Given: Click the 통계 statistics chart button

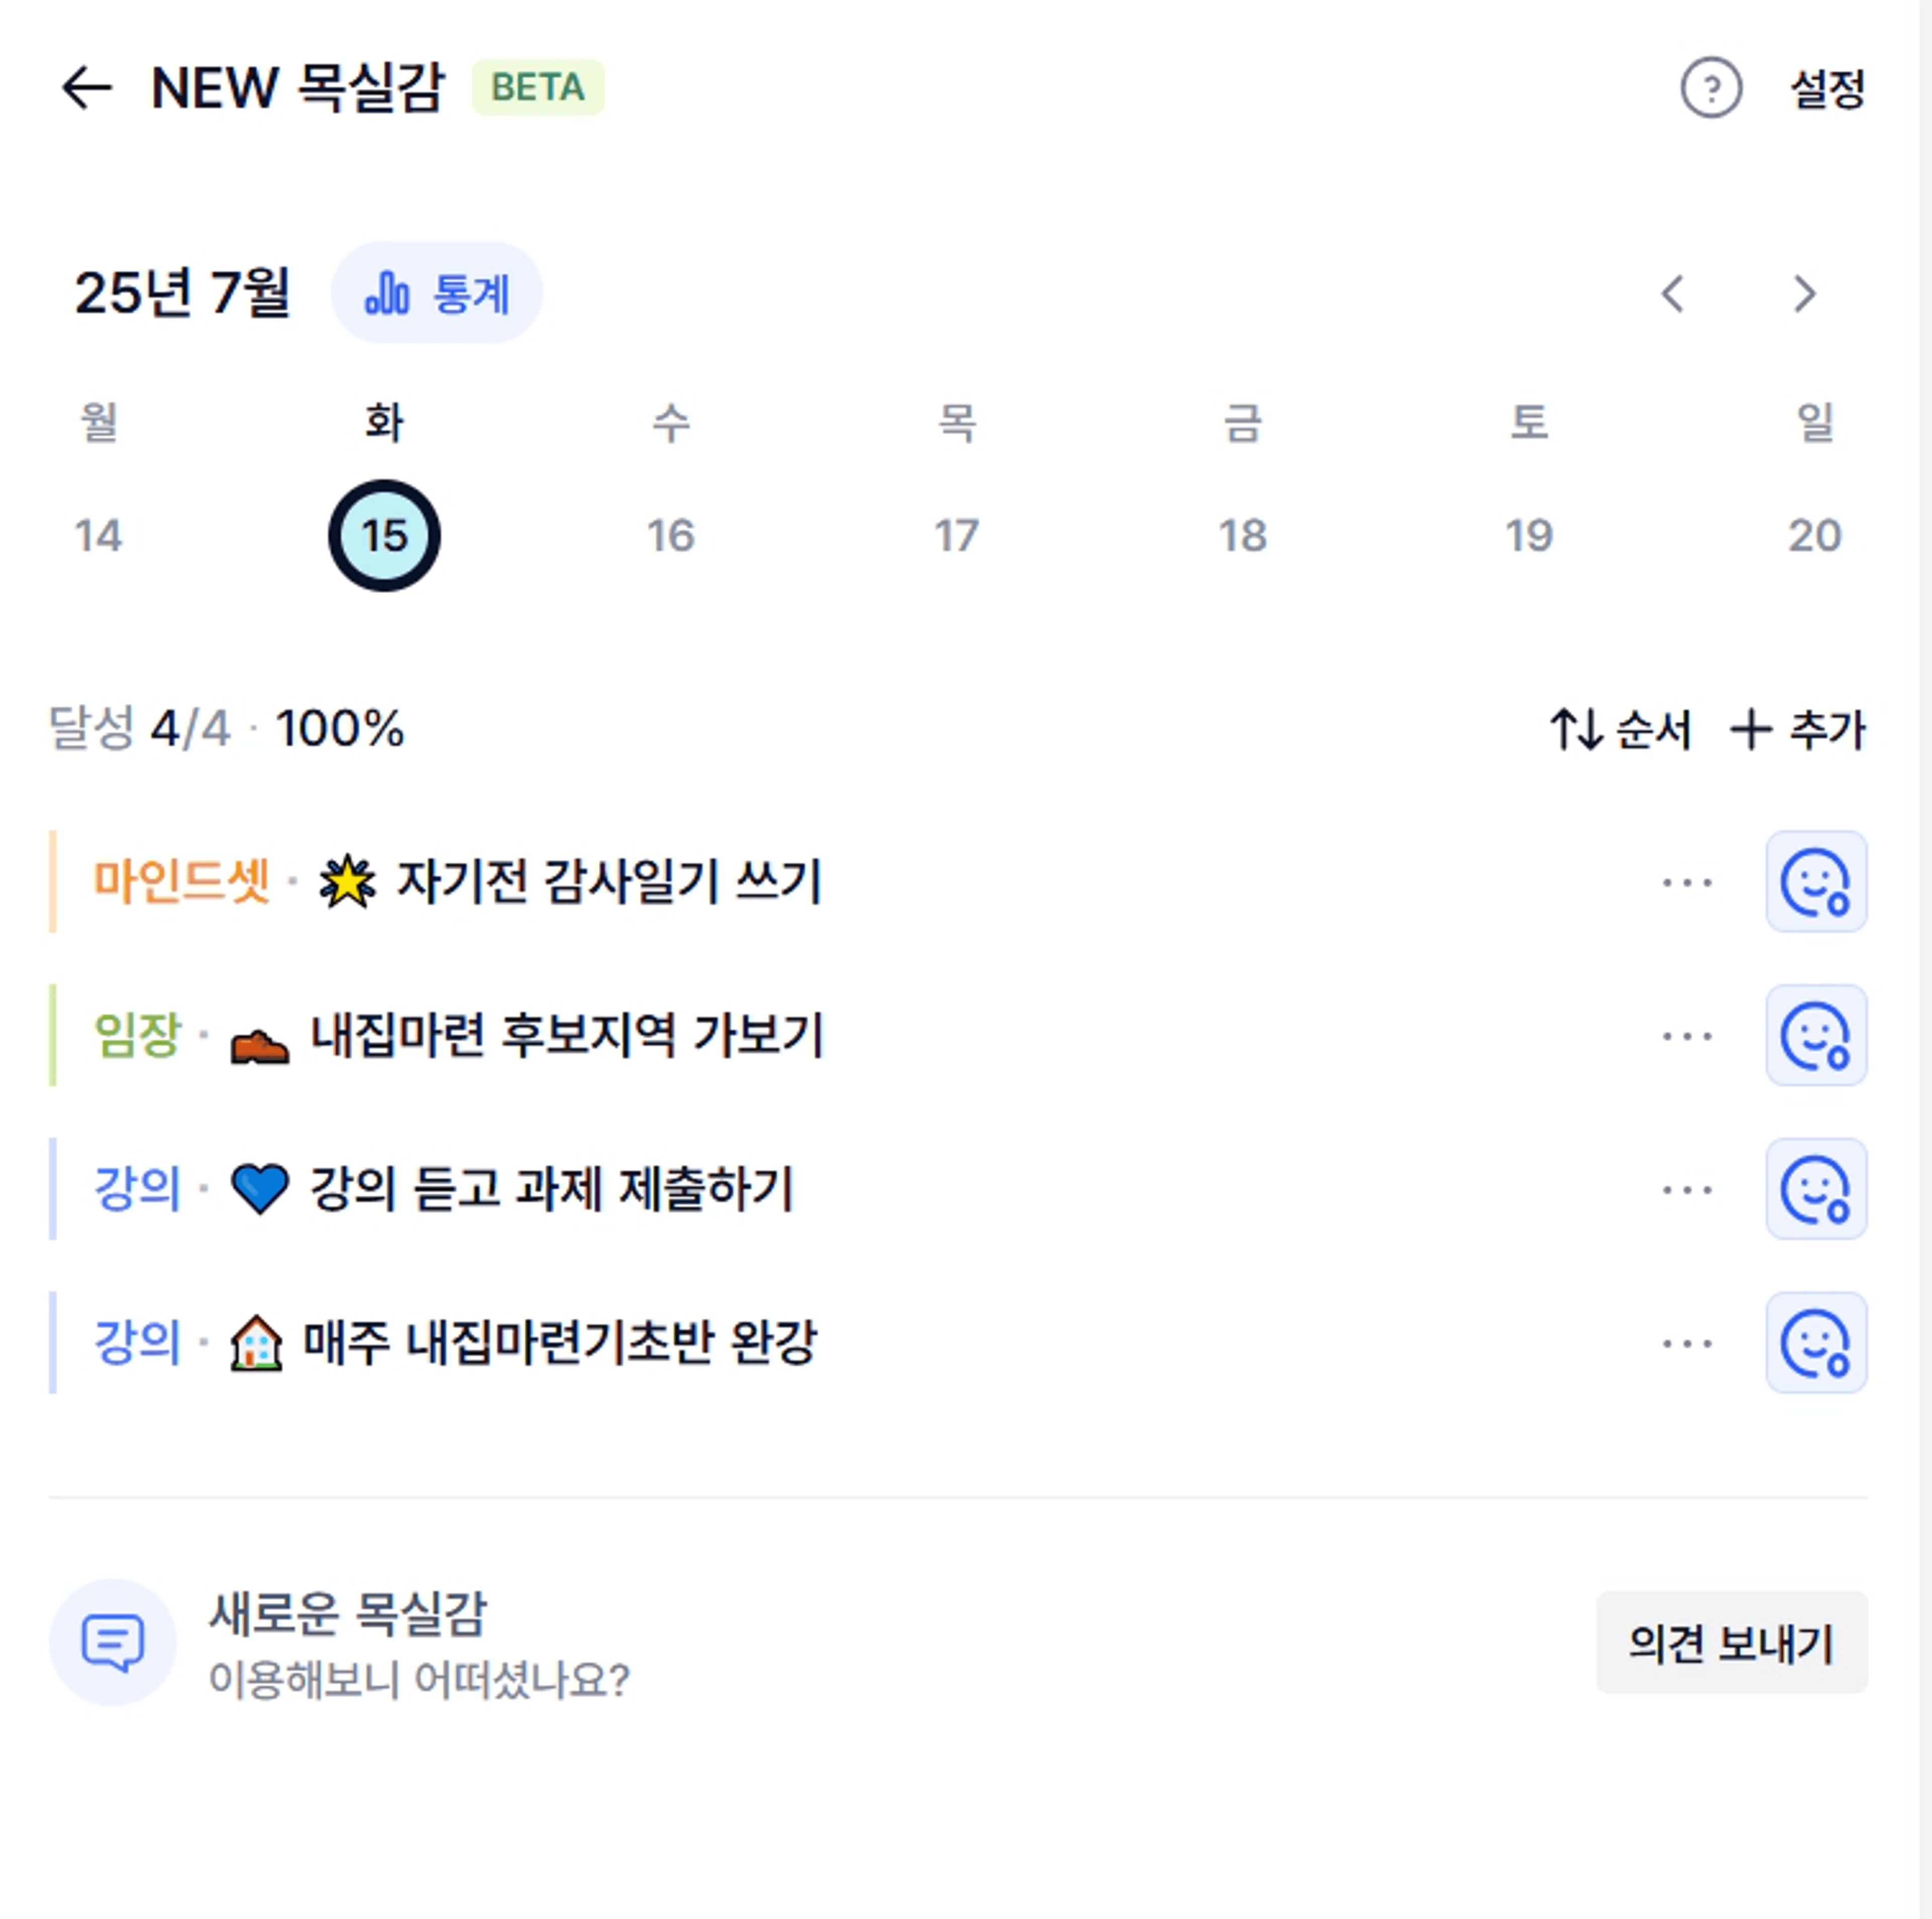Looking at the screenshot, I should tap(437, 293).
